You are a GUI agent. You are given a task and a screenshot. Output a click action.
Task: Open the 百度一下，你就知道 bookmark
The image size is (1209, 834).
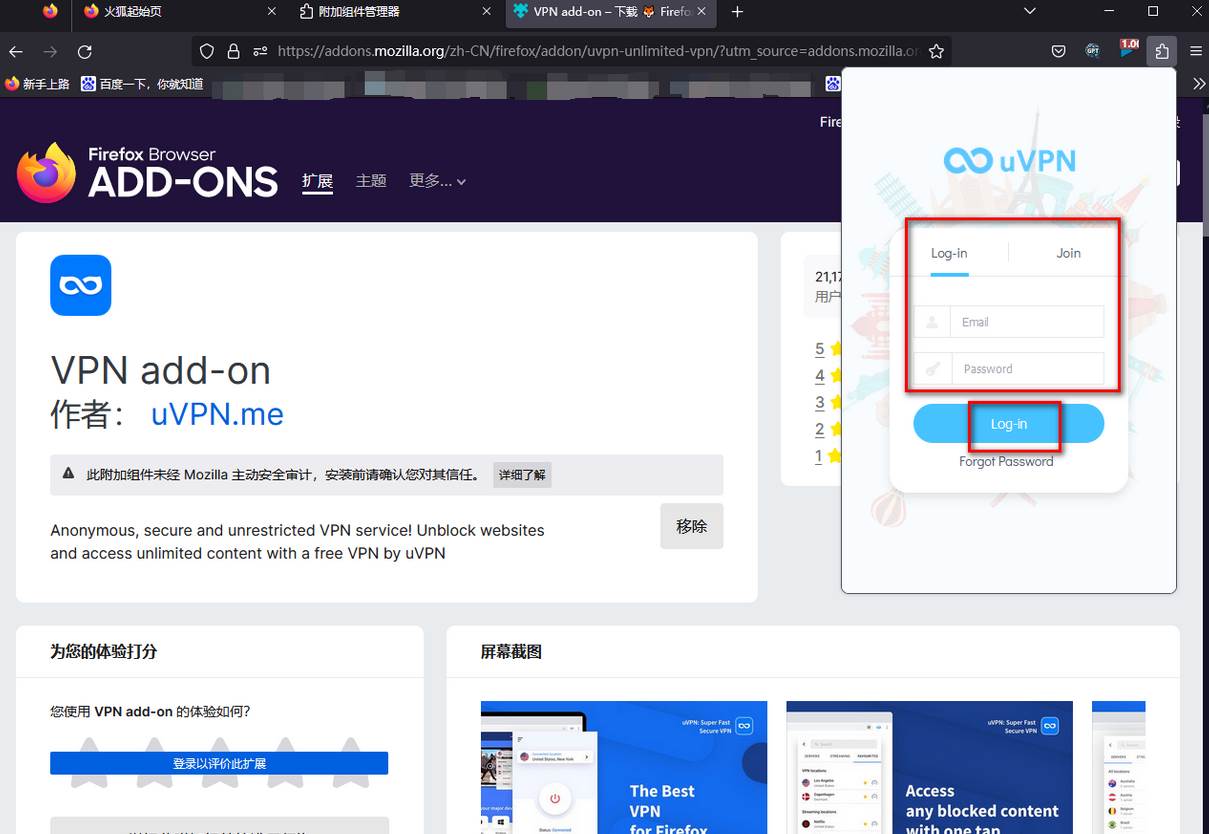[142, 84]
